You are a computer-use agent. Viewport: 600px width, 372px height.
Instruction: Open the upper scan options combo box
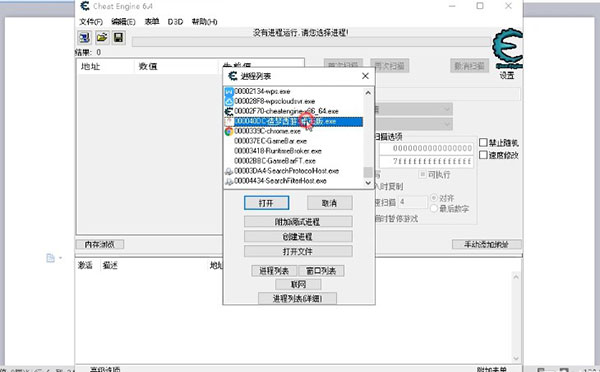[x=414, y=110]
